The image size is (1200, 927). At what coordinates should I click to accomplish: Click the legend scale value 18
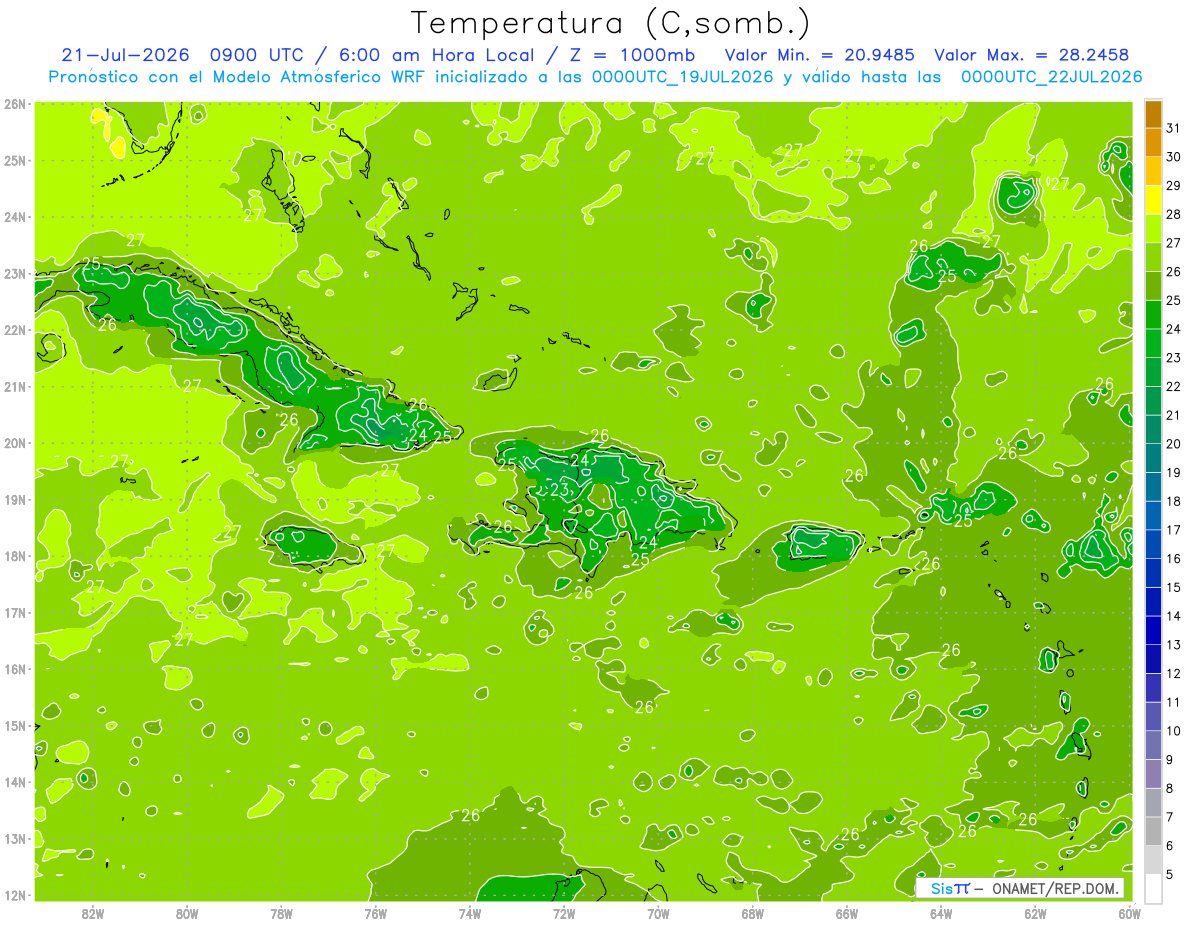[1174, 502]
